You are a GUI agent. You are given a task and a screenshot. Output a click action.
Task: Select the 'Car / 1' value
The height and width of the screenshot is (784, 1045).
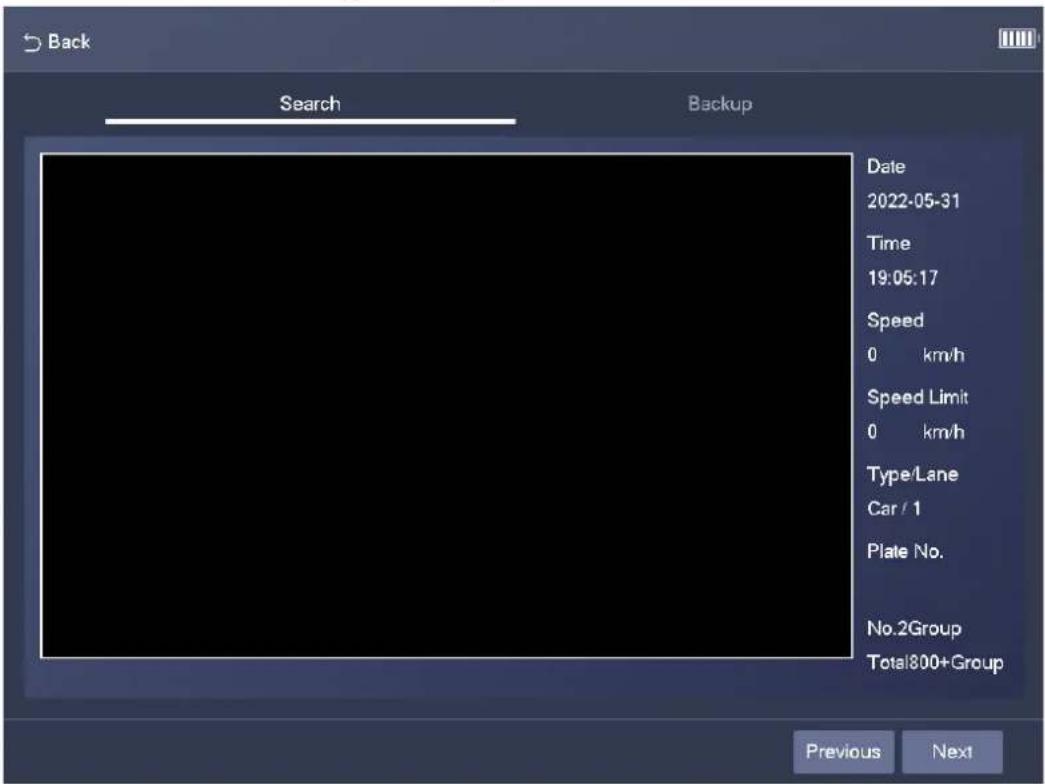coord(894,509)
